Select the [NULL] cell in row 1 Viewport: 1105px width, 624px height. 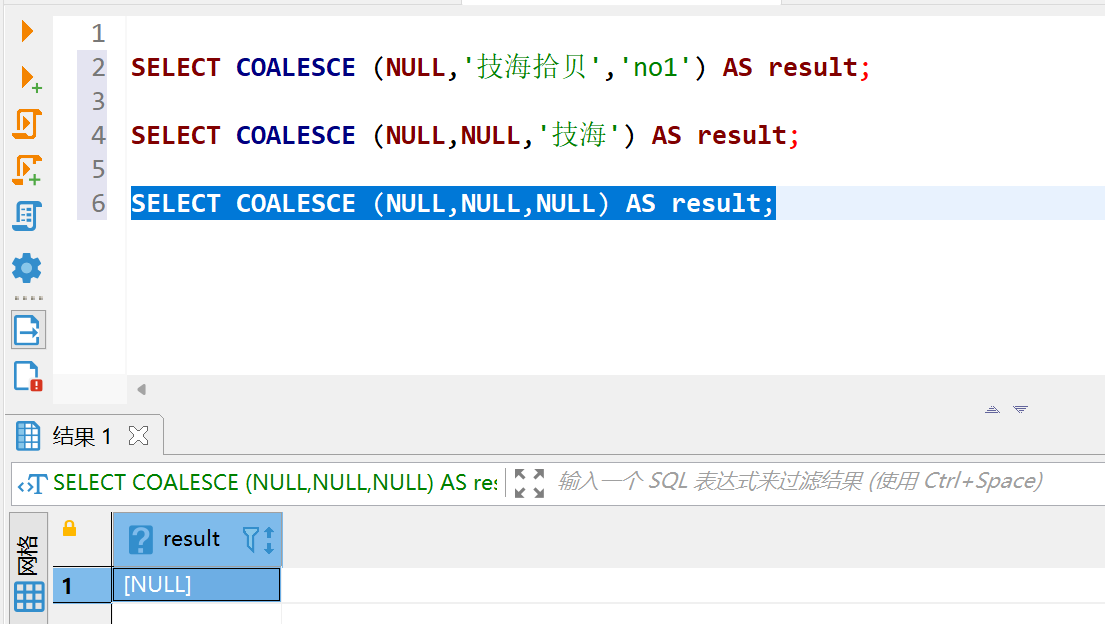pos(197,585)
